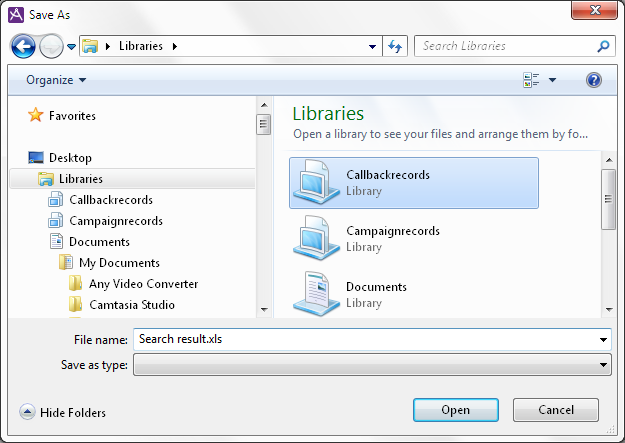Open the Organize dropdown menu
The image size is (625, 443).
point(56,80)
